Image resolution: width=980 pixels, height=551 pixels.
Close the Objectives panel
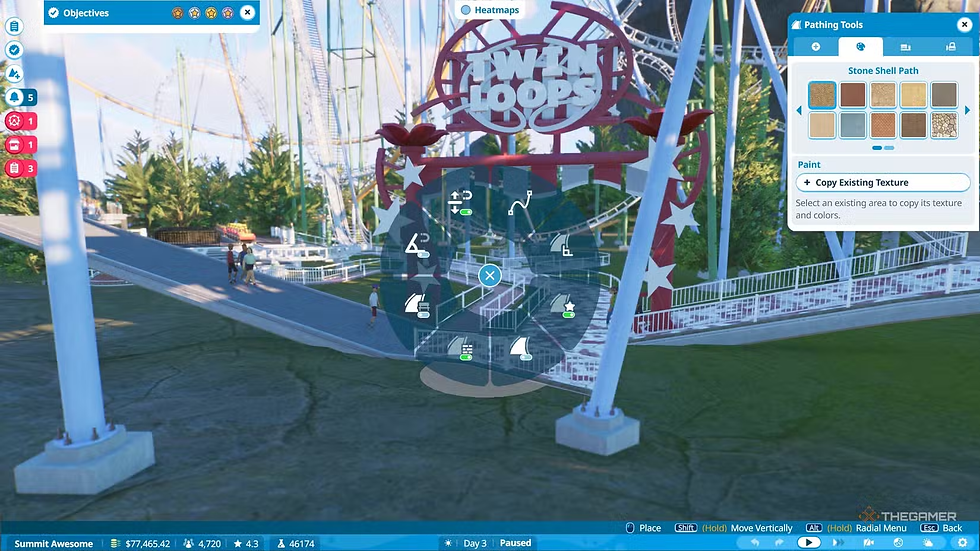(248, 12)
